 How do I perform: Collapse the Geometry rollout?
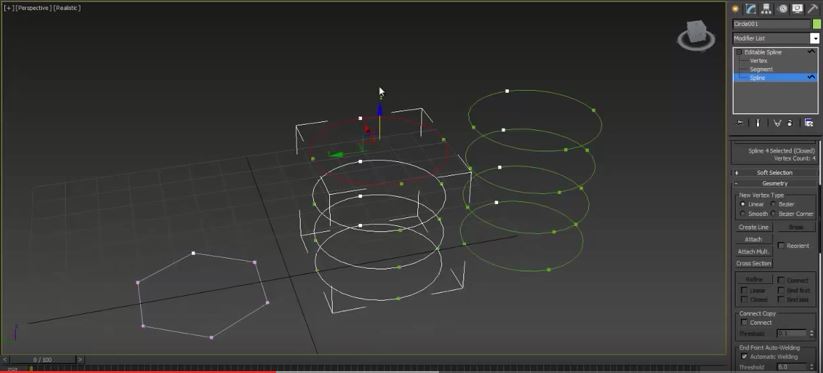(x=775, y=184)
